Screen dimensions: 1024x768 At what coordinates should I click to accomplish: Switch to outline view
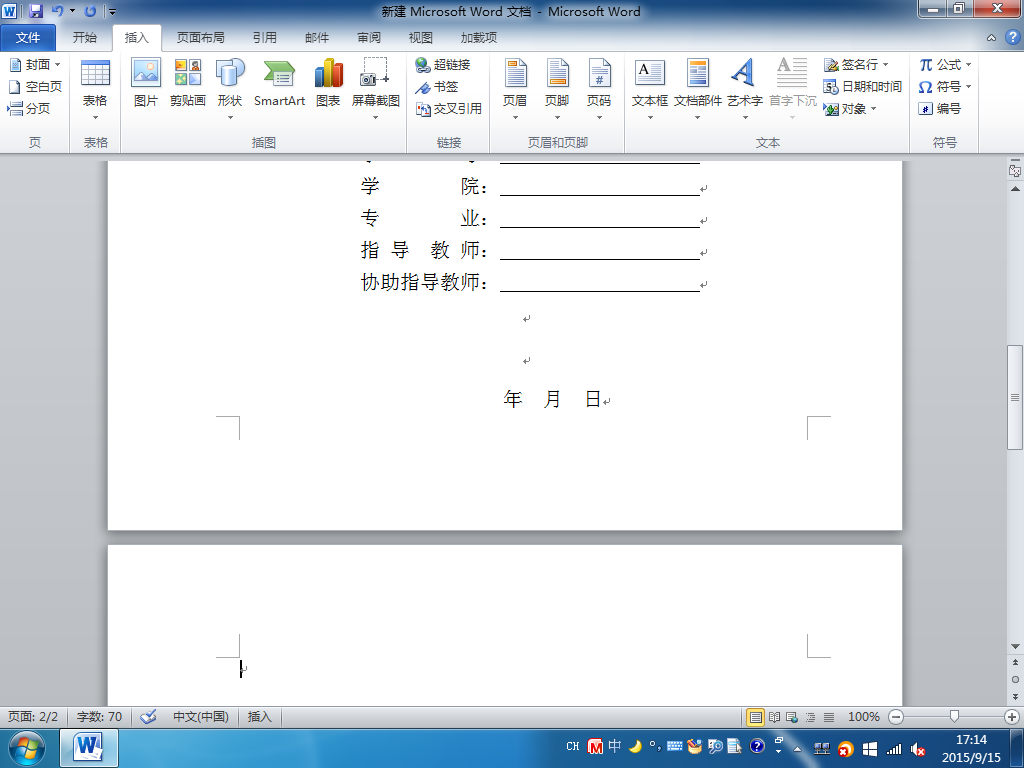[810, 717]
